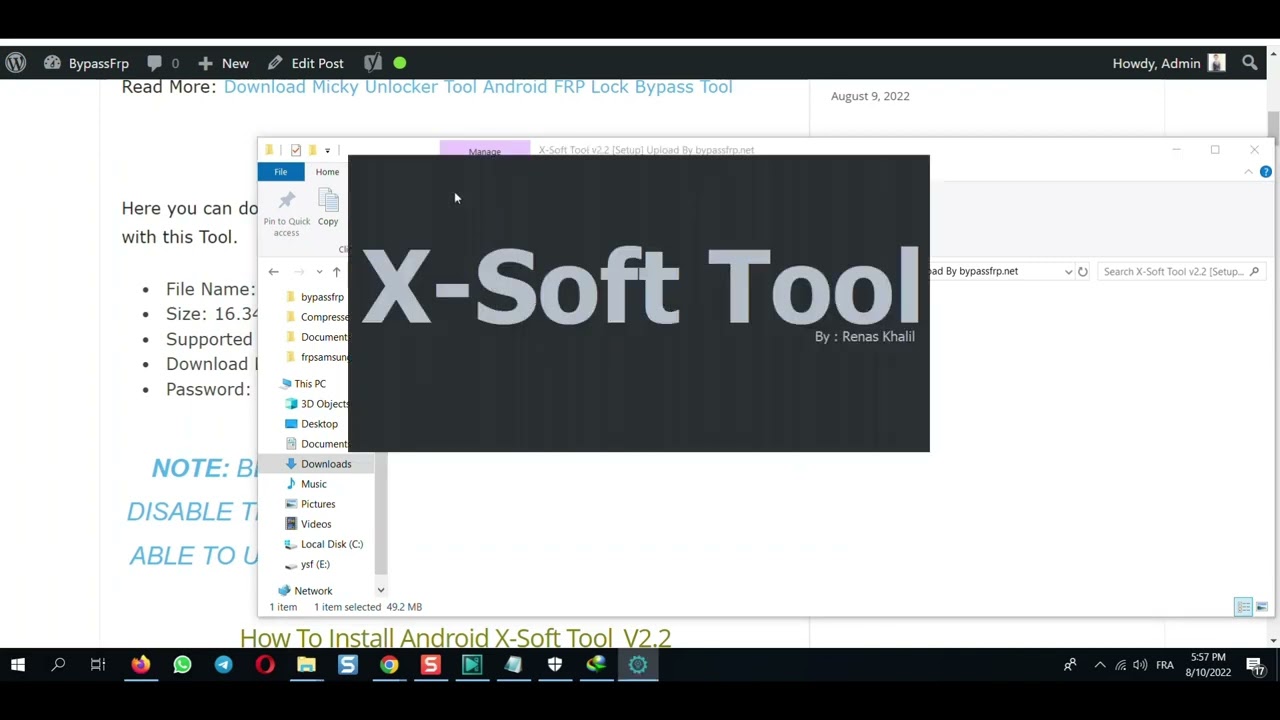
Task: Open the Howdy, Admin account menu
Action: 1168,63
